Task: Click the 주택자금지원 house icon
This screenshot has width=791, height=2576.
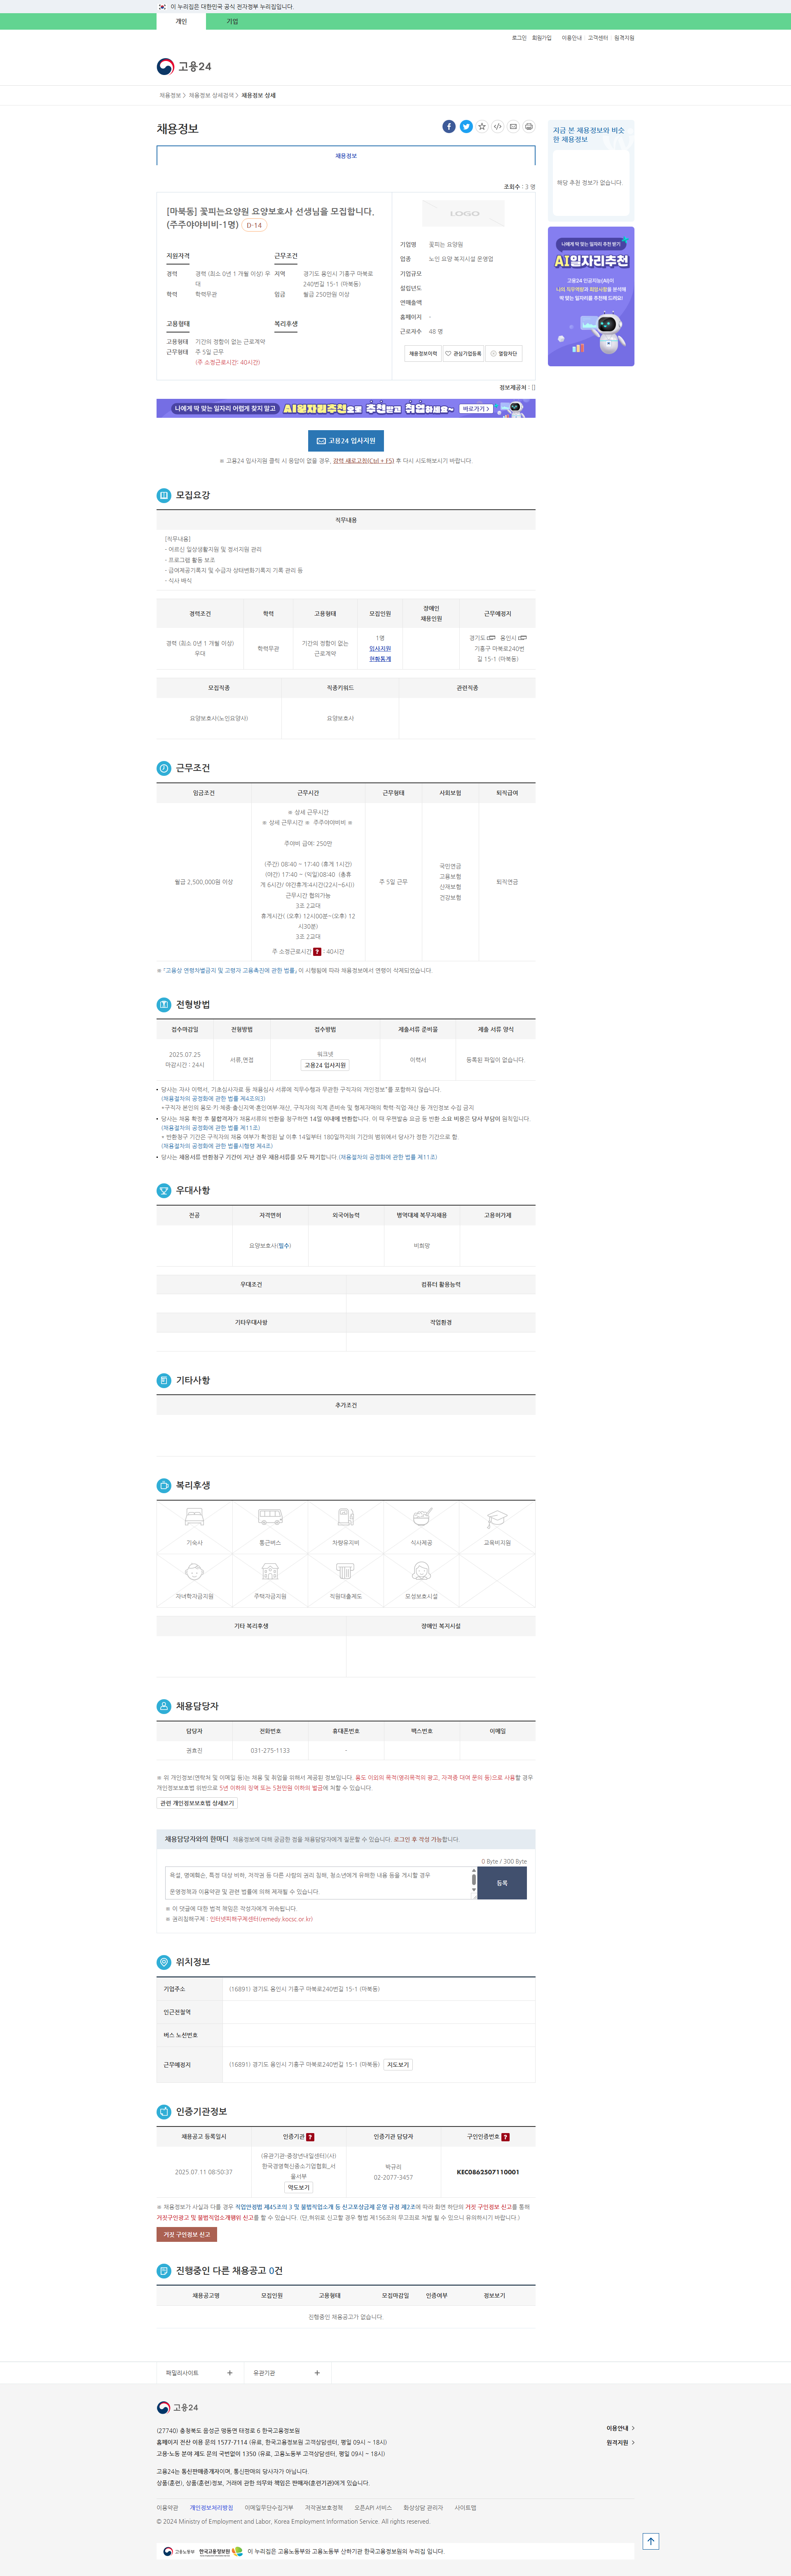Action: 270,1572
